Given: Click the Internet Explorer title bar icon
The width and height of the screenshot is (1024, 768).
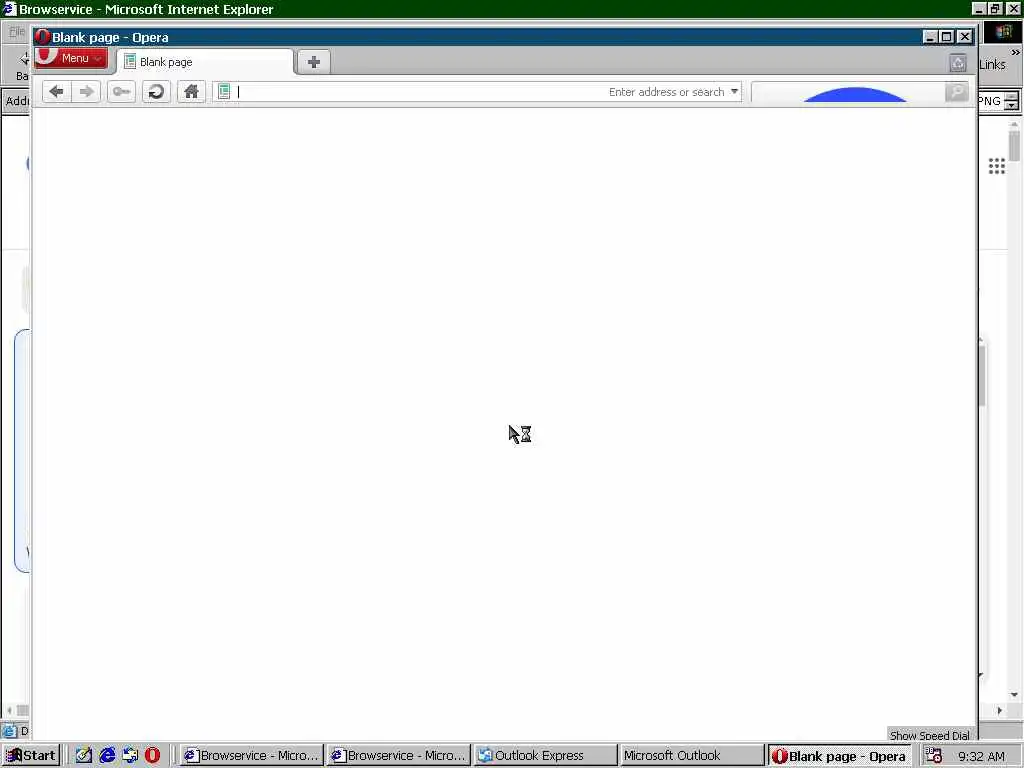Looking at the screenshot, I should click(9, 9).
